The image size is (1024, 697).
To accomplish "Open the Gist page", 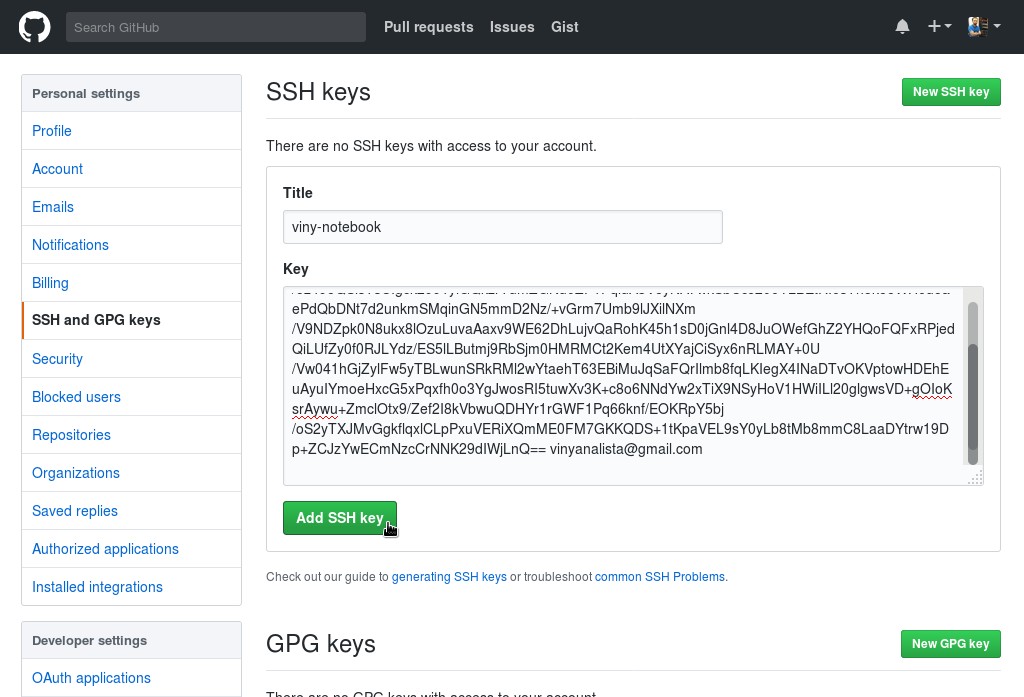I will point(565,27).
